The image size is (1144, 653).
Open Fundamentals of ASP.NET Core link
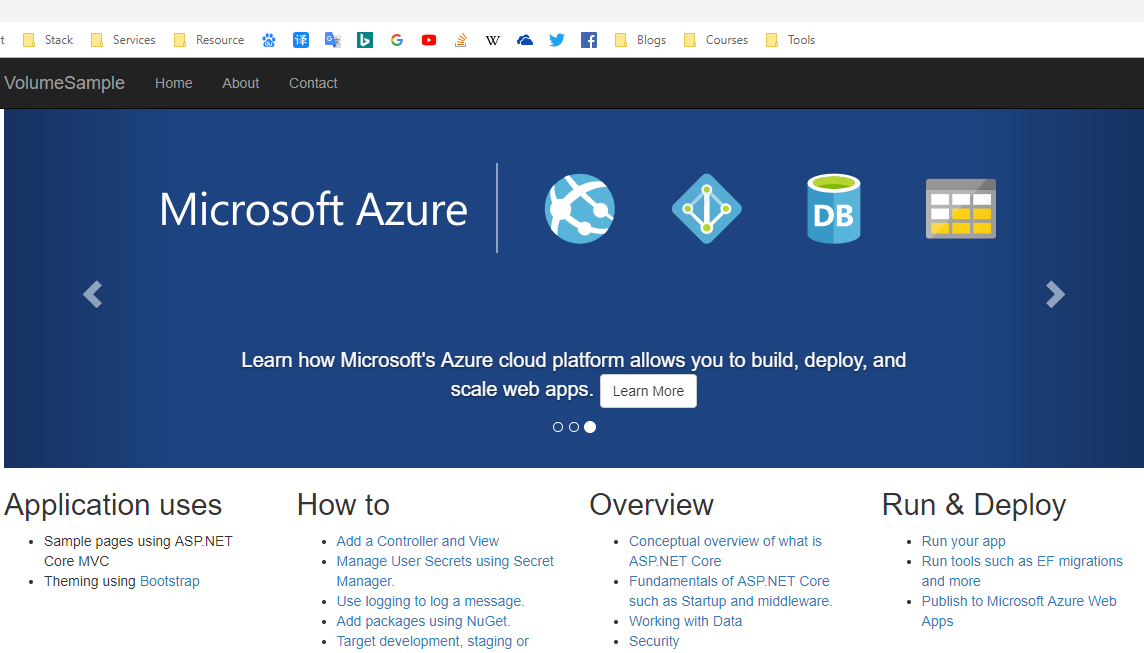click(730, 592)
